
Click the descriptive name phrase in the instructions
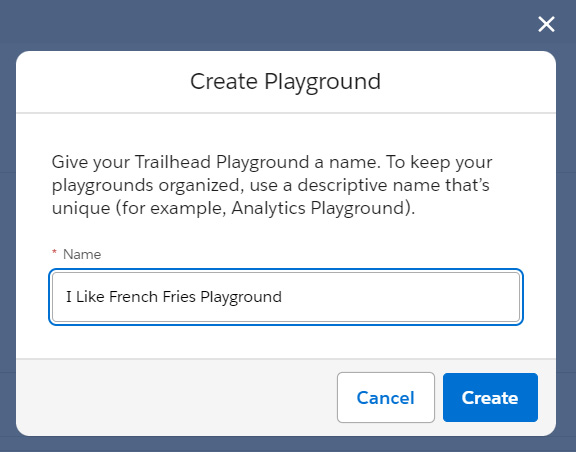pyautogui.click(x=370, y=185)
